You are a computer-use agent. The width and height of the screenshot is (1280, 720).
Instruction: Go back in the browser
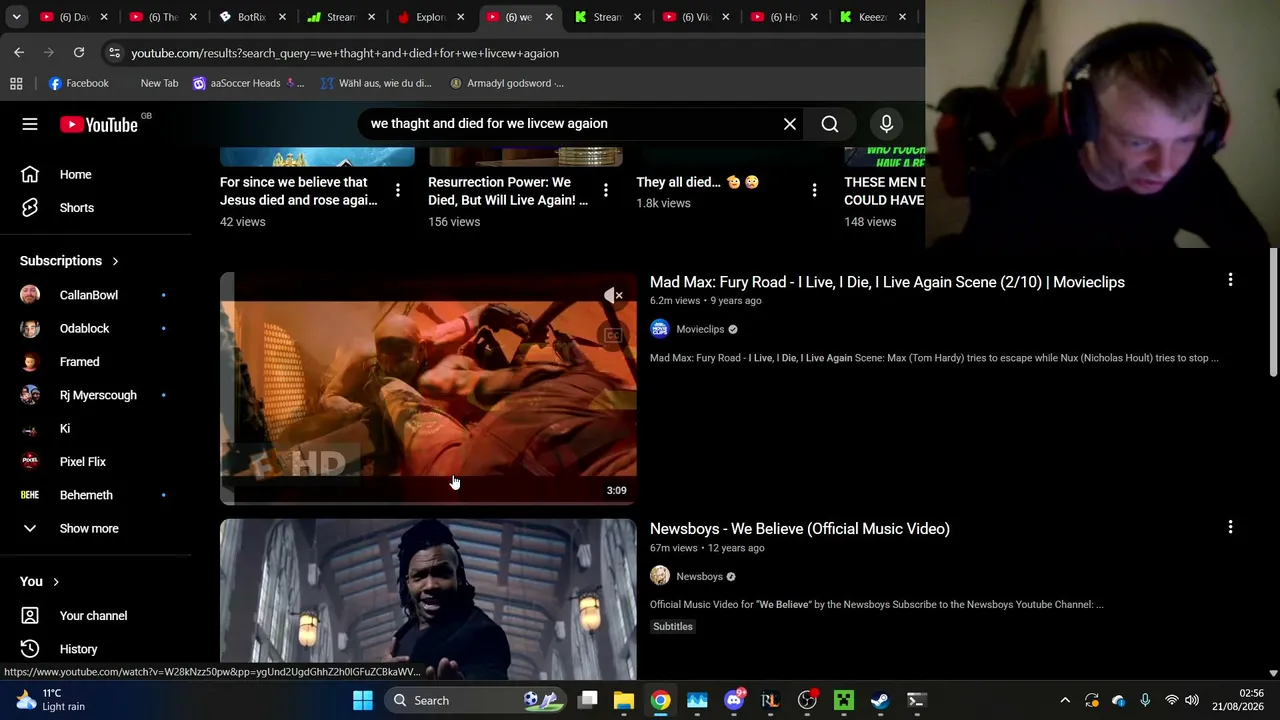click(x=19, y=52)
